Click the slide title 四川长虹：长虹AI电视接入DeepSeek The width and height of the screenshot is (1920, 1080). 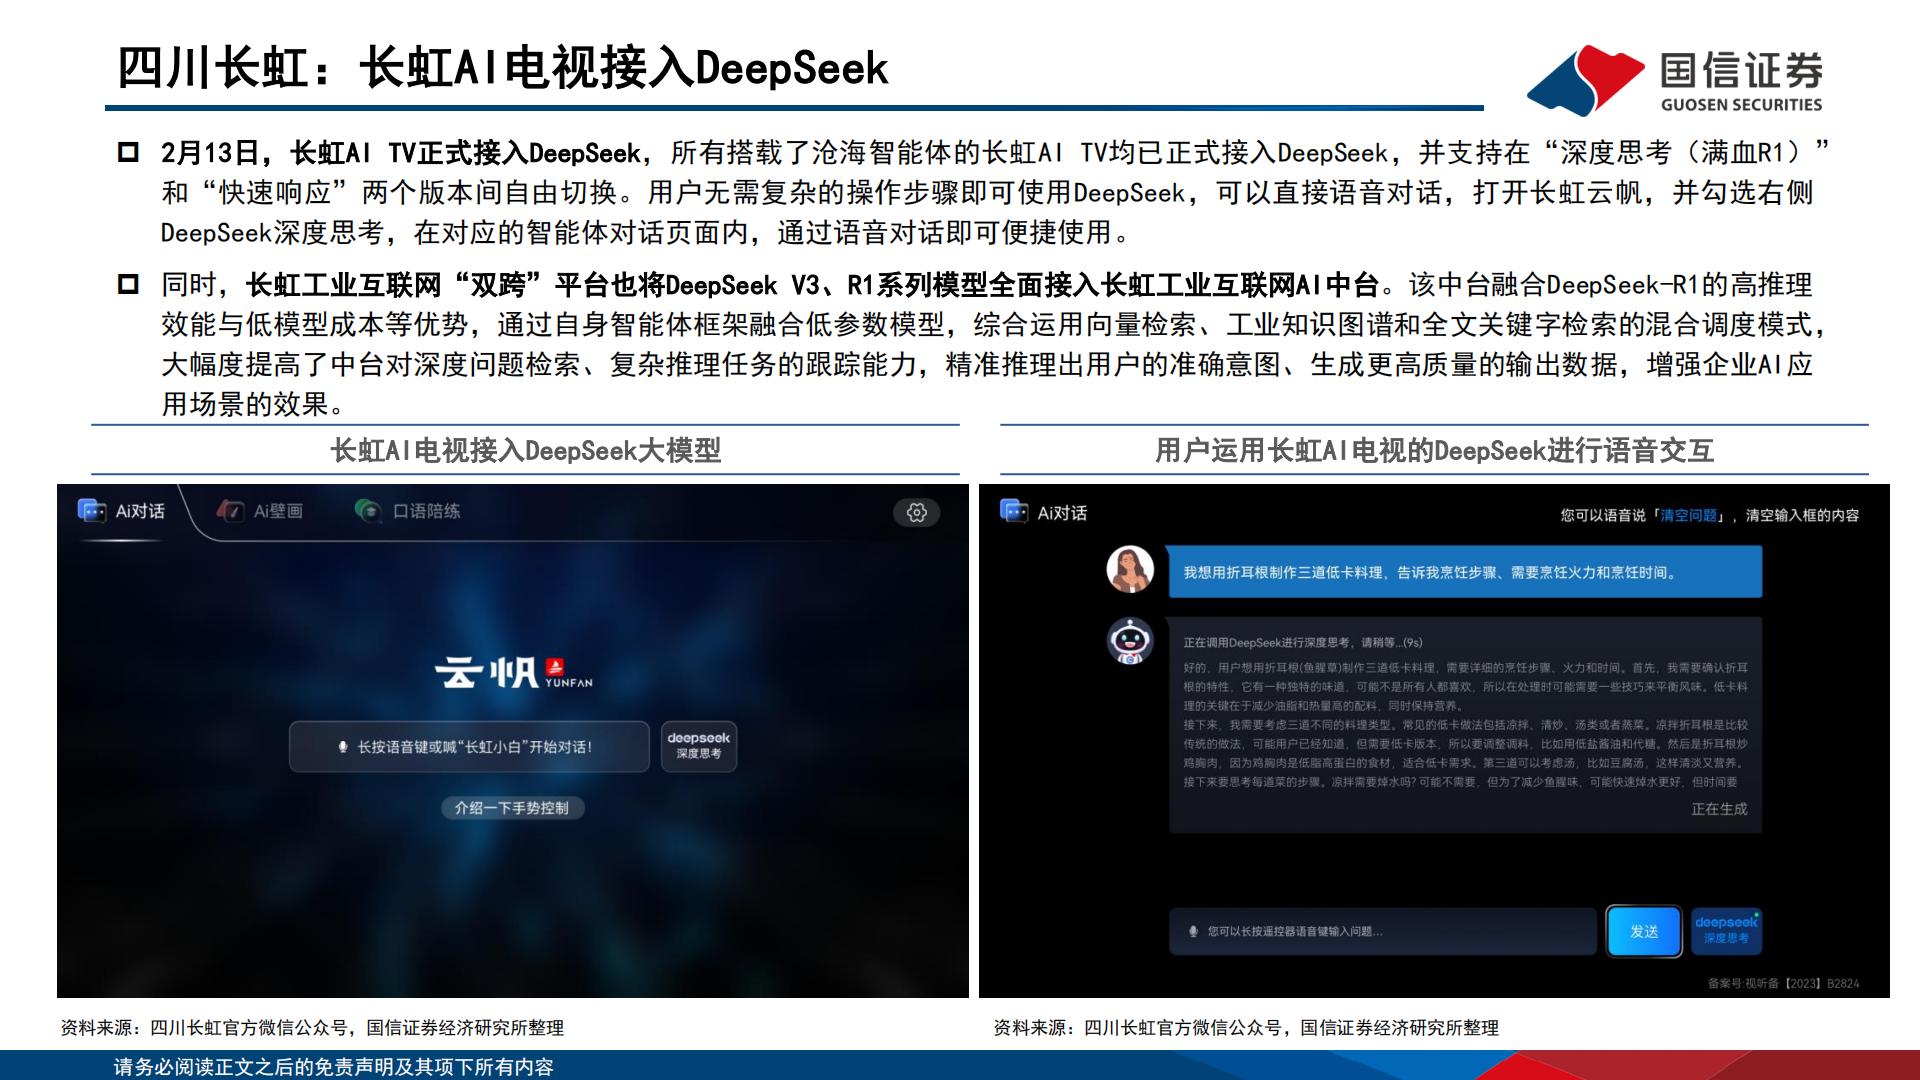point(503,69)
